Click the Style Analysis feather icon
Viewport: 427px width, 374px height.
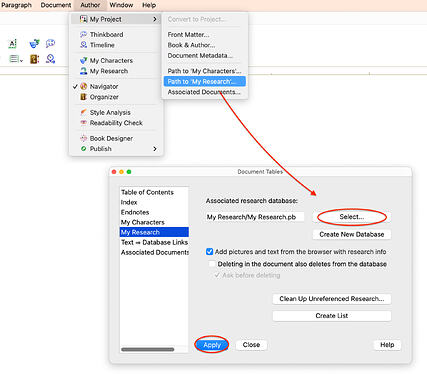pos(83,112)
